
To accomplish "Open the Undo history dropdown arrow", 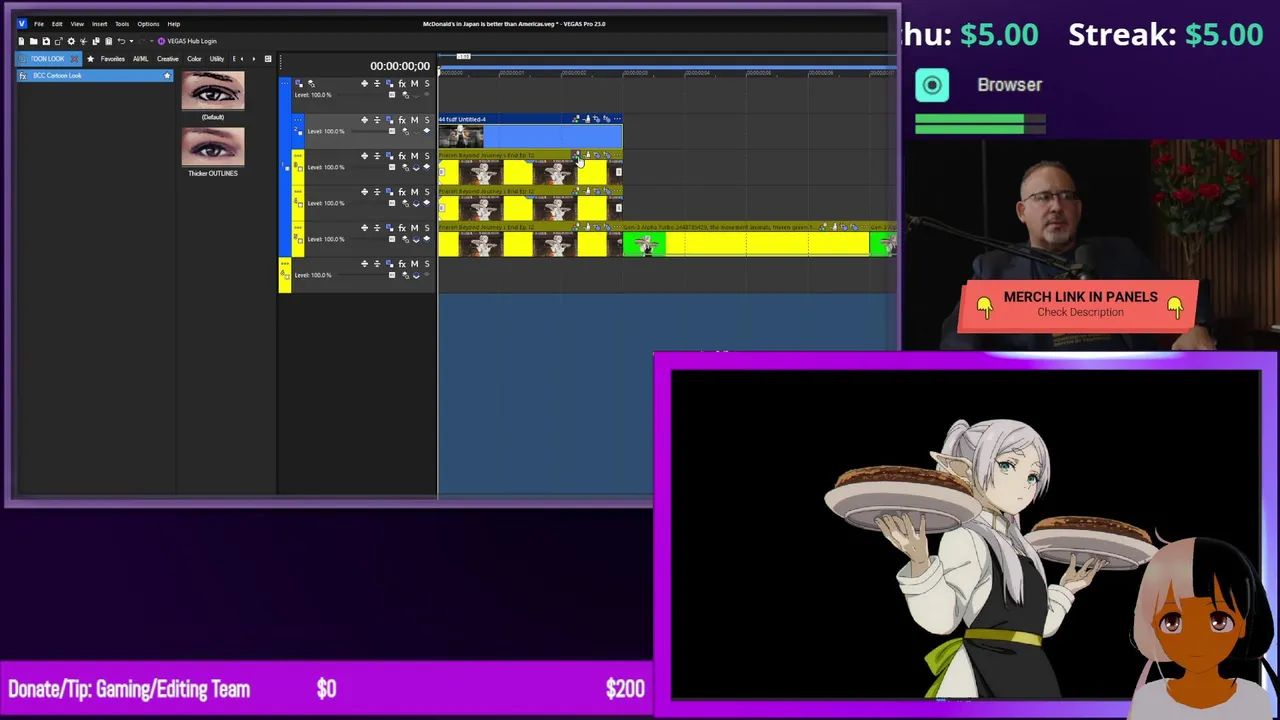I will [x=129, y=41].
